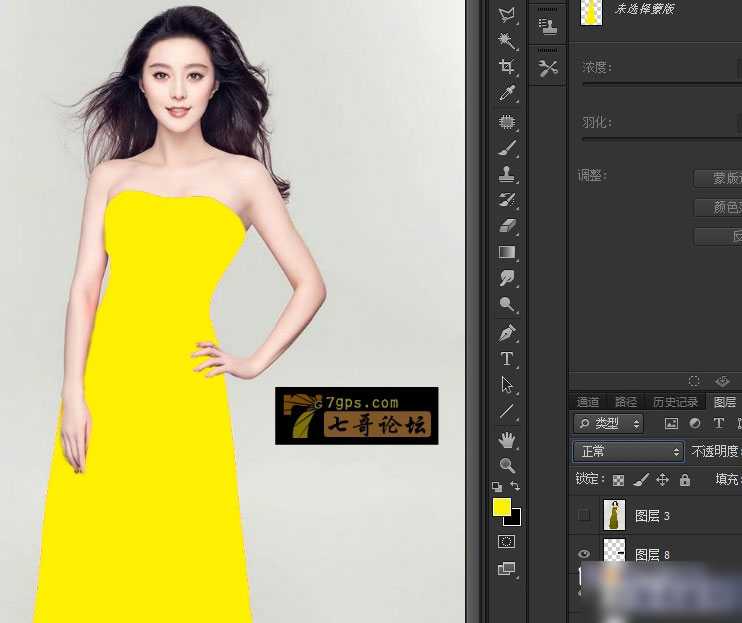Click the invert button below 颜色 button
Image resolution: width=742 pixels, height=623 pixels.
point(718,236)
